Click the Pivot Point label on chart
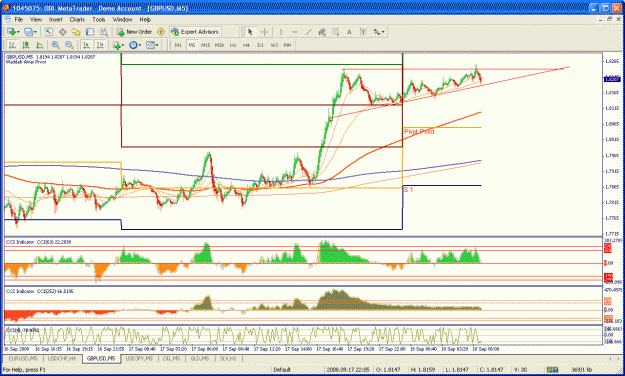 pos(419,131)
